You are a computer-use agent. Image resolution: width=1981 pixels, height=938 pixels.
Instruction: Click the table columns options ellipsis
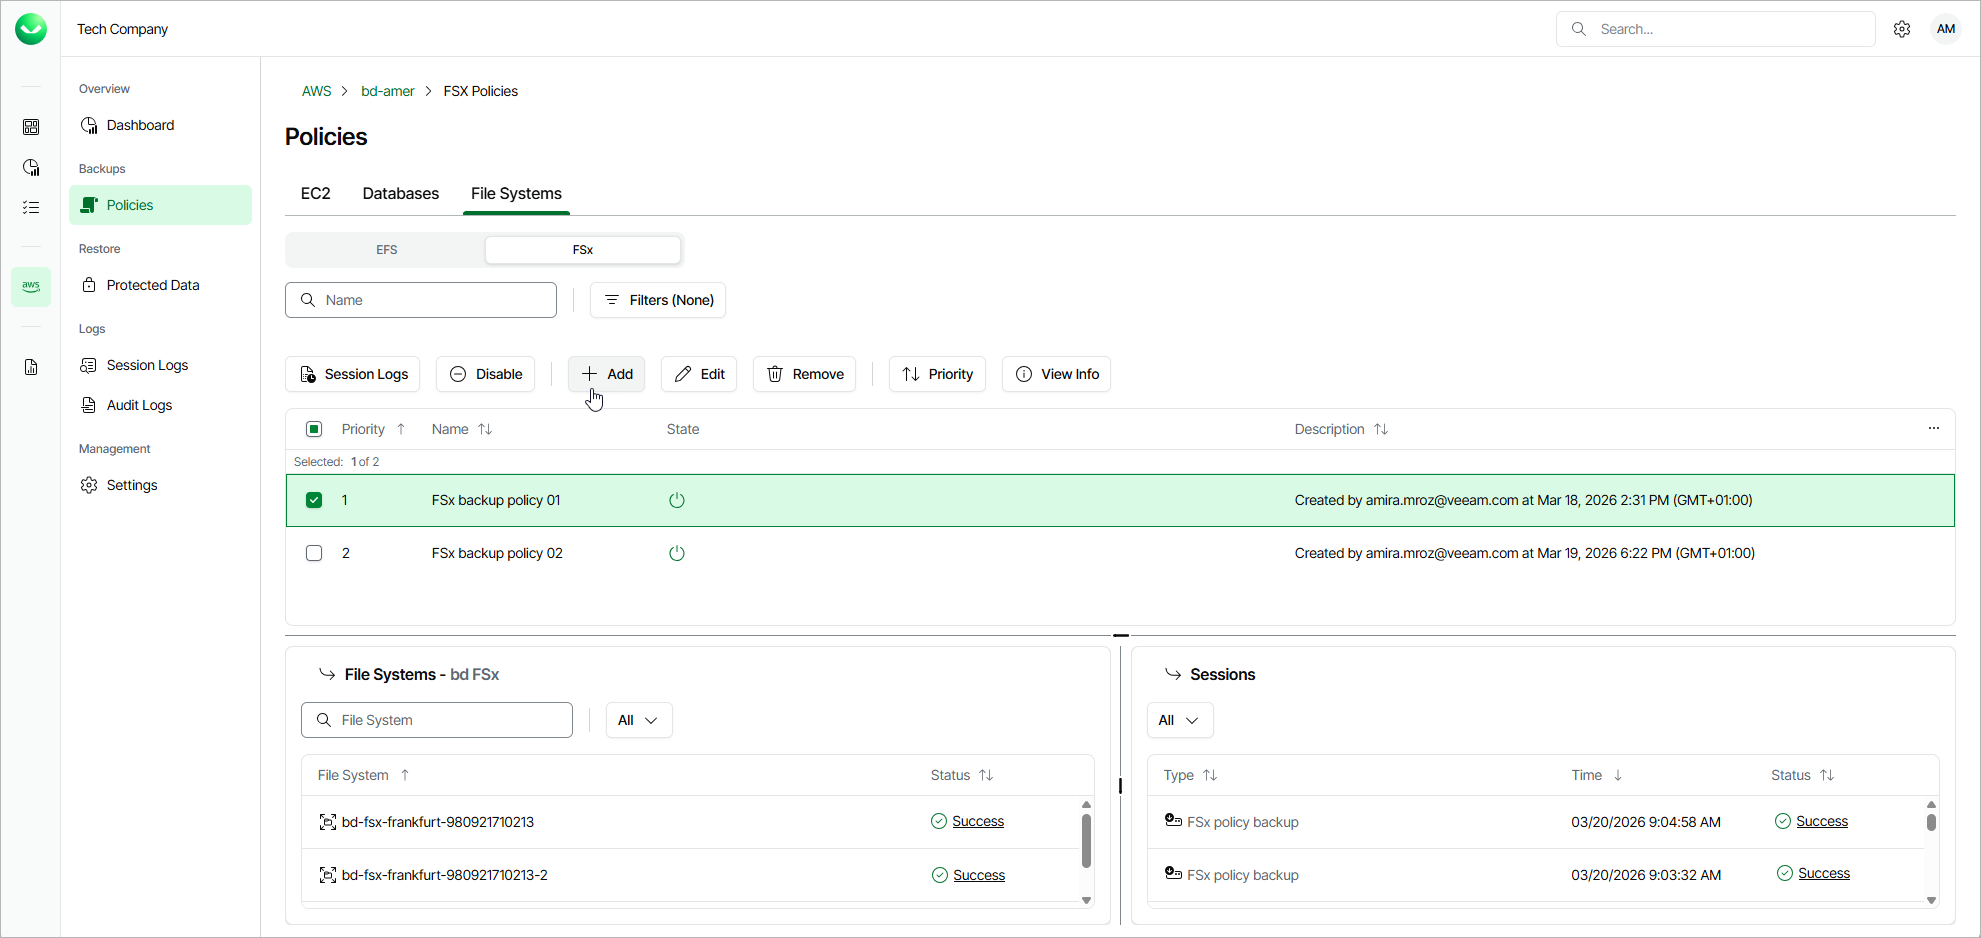[x=1933, y=429]
